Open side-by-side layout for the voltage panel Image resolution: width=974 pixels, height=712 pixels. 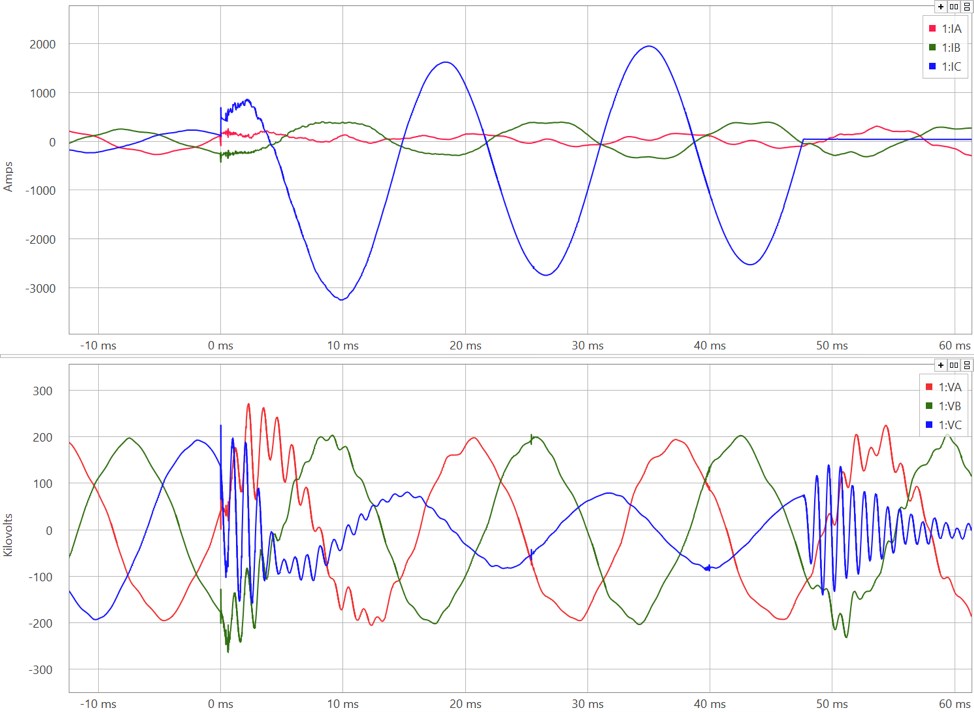(953, 365)
